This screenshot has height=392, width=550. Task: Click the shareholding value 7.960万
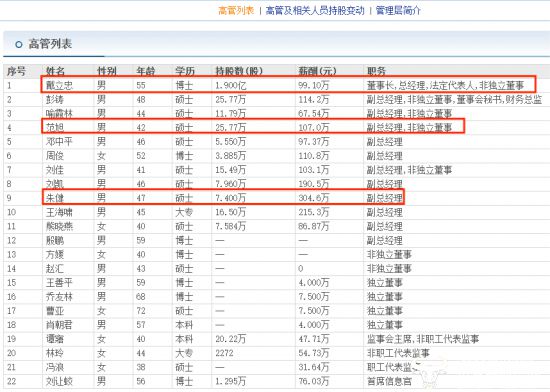230,184
